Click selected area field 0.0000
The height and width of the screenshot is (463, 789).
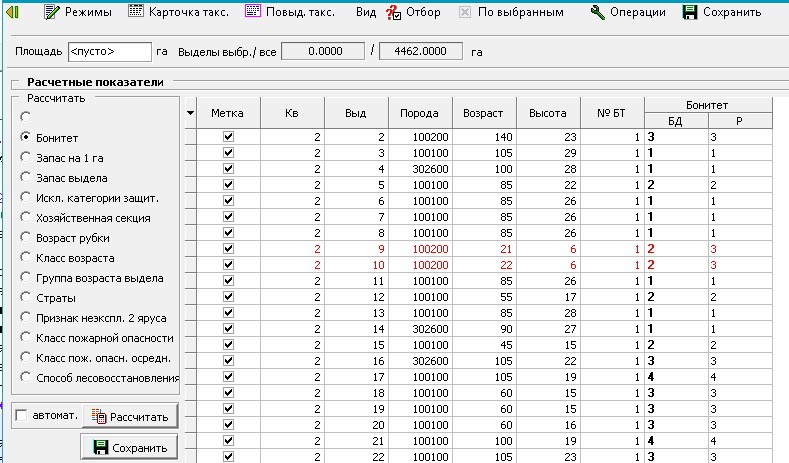(x=323, y=51)
